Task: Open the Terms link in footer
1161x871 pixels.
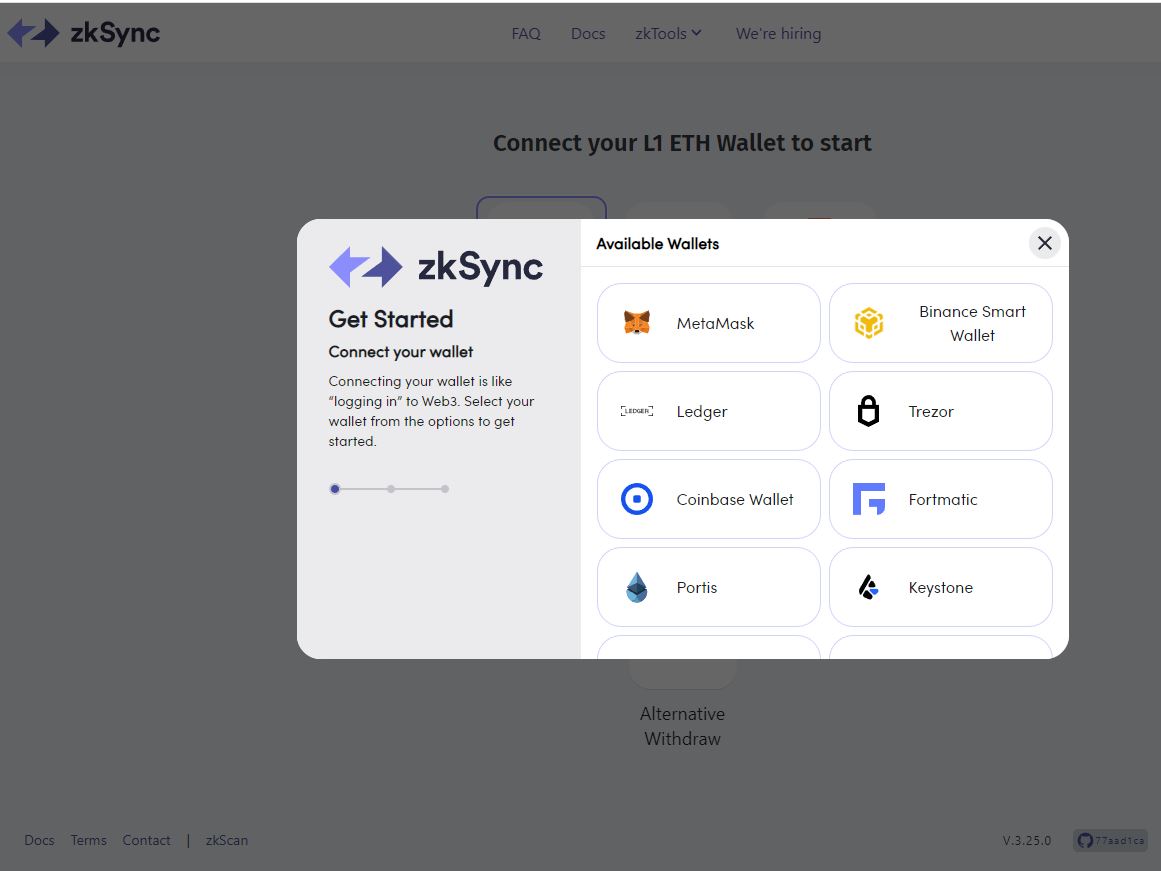Action: tap(89, 840)
